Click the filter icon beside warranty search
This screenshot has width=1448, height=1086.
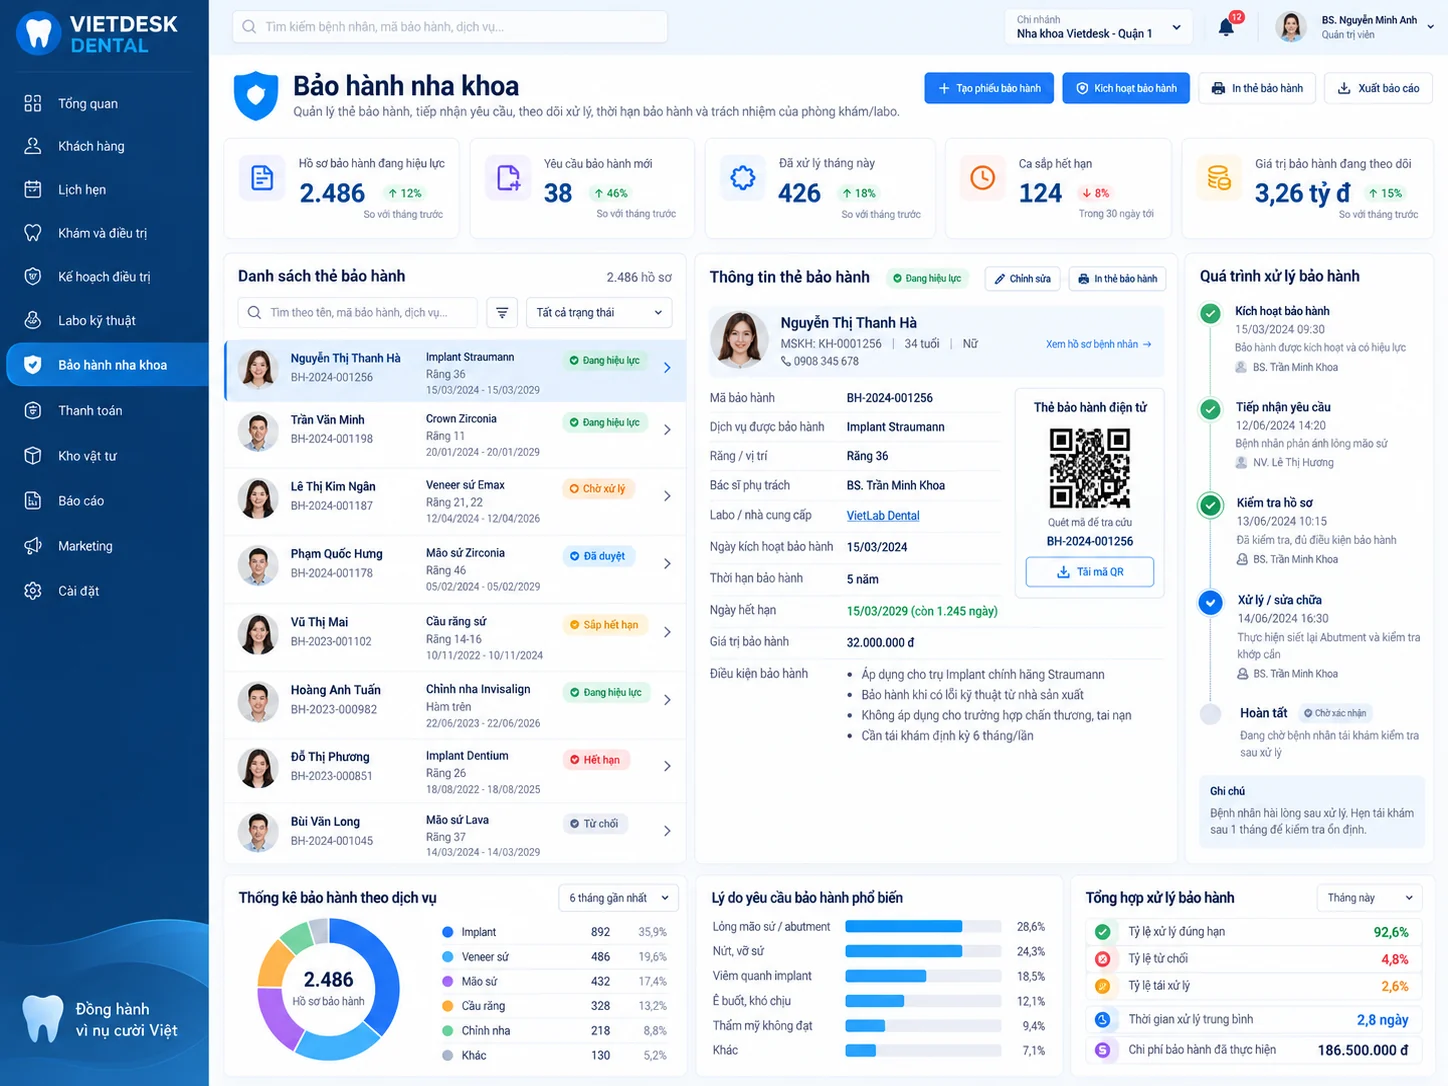[502, 313]
